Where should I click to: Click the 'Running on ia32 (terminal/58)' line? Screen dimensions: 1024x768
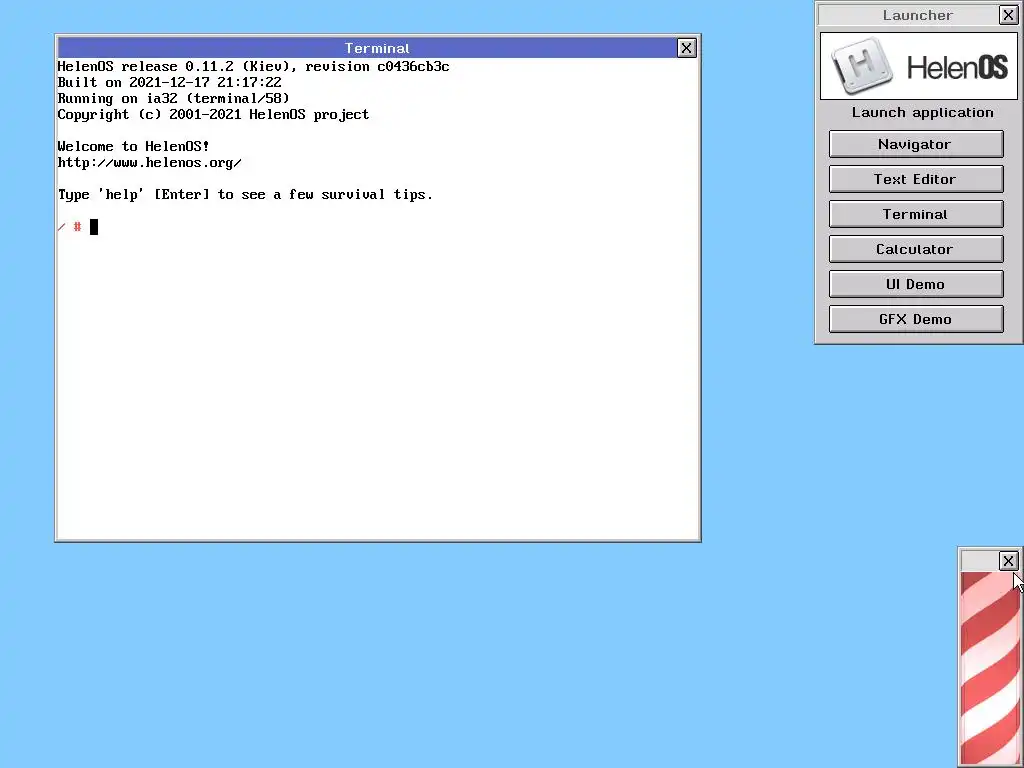click(x=173, y=99)
